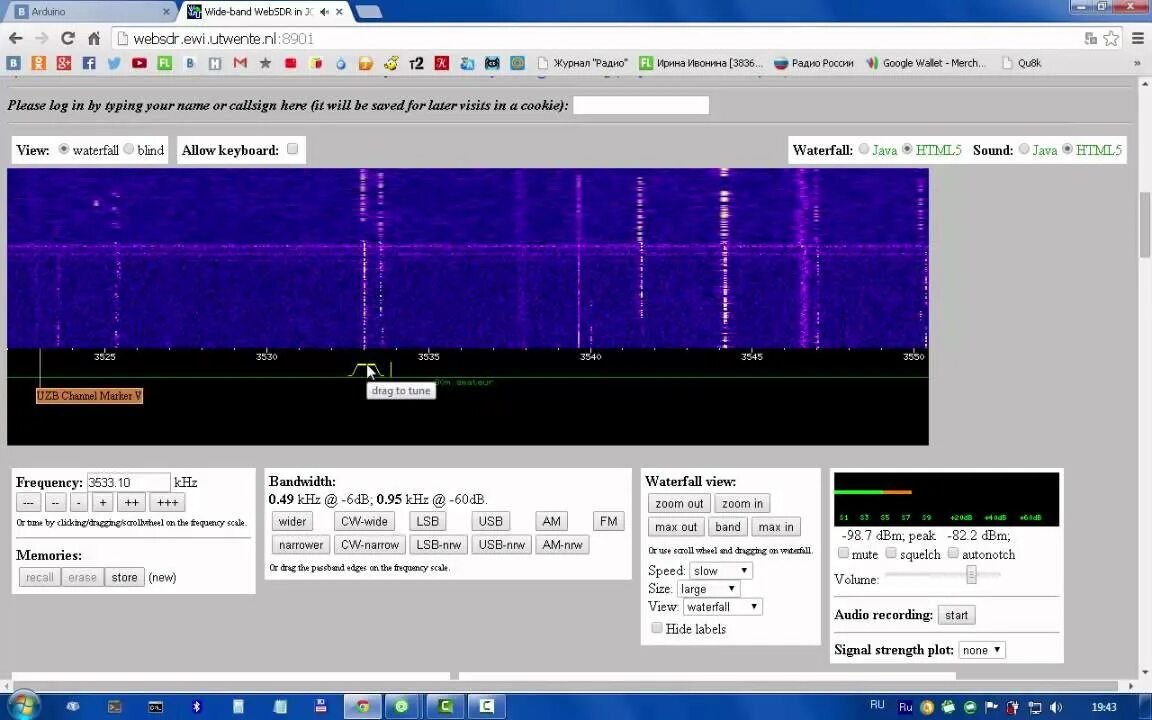1152x720 pixels.
Task: Switch to Chrome in the taskbar
Action: pyautogui.click(x=362, y=707)
